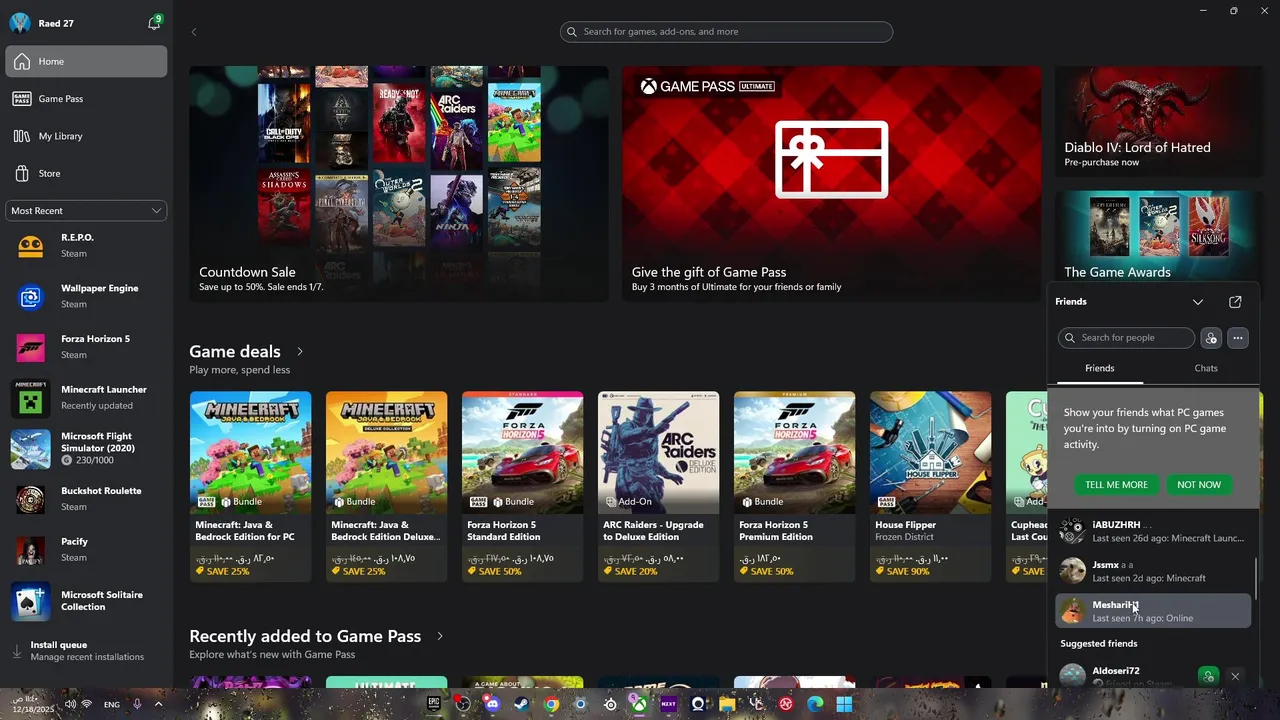Click the add friend icon button

click(1211, 338)
